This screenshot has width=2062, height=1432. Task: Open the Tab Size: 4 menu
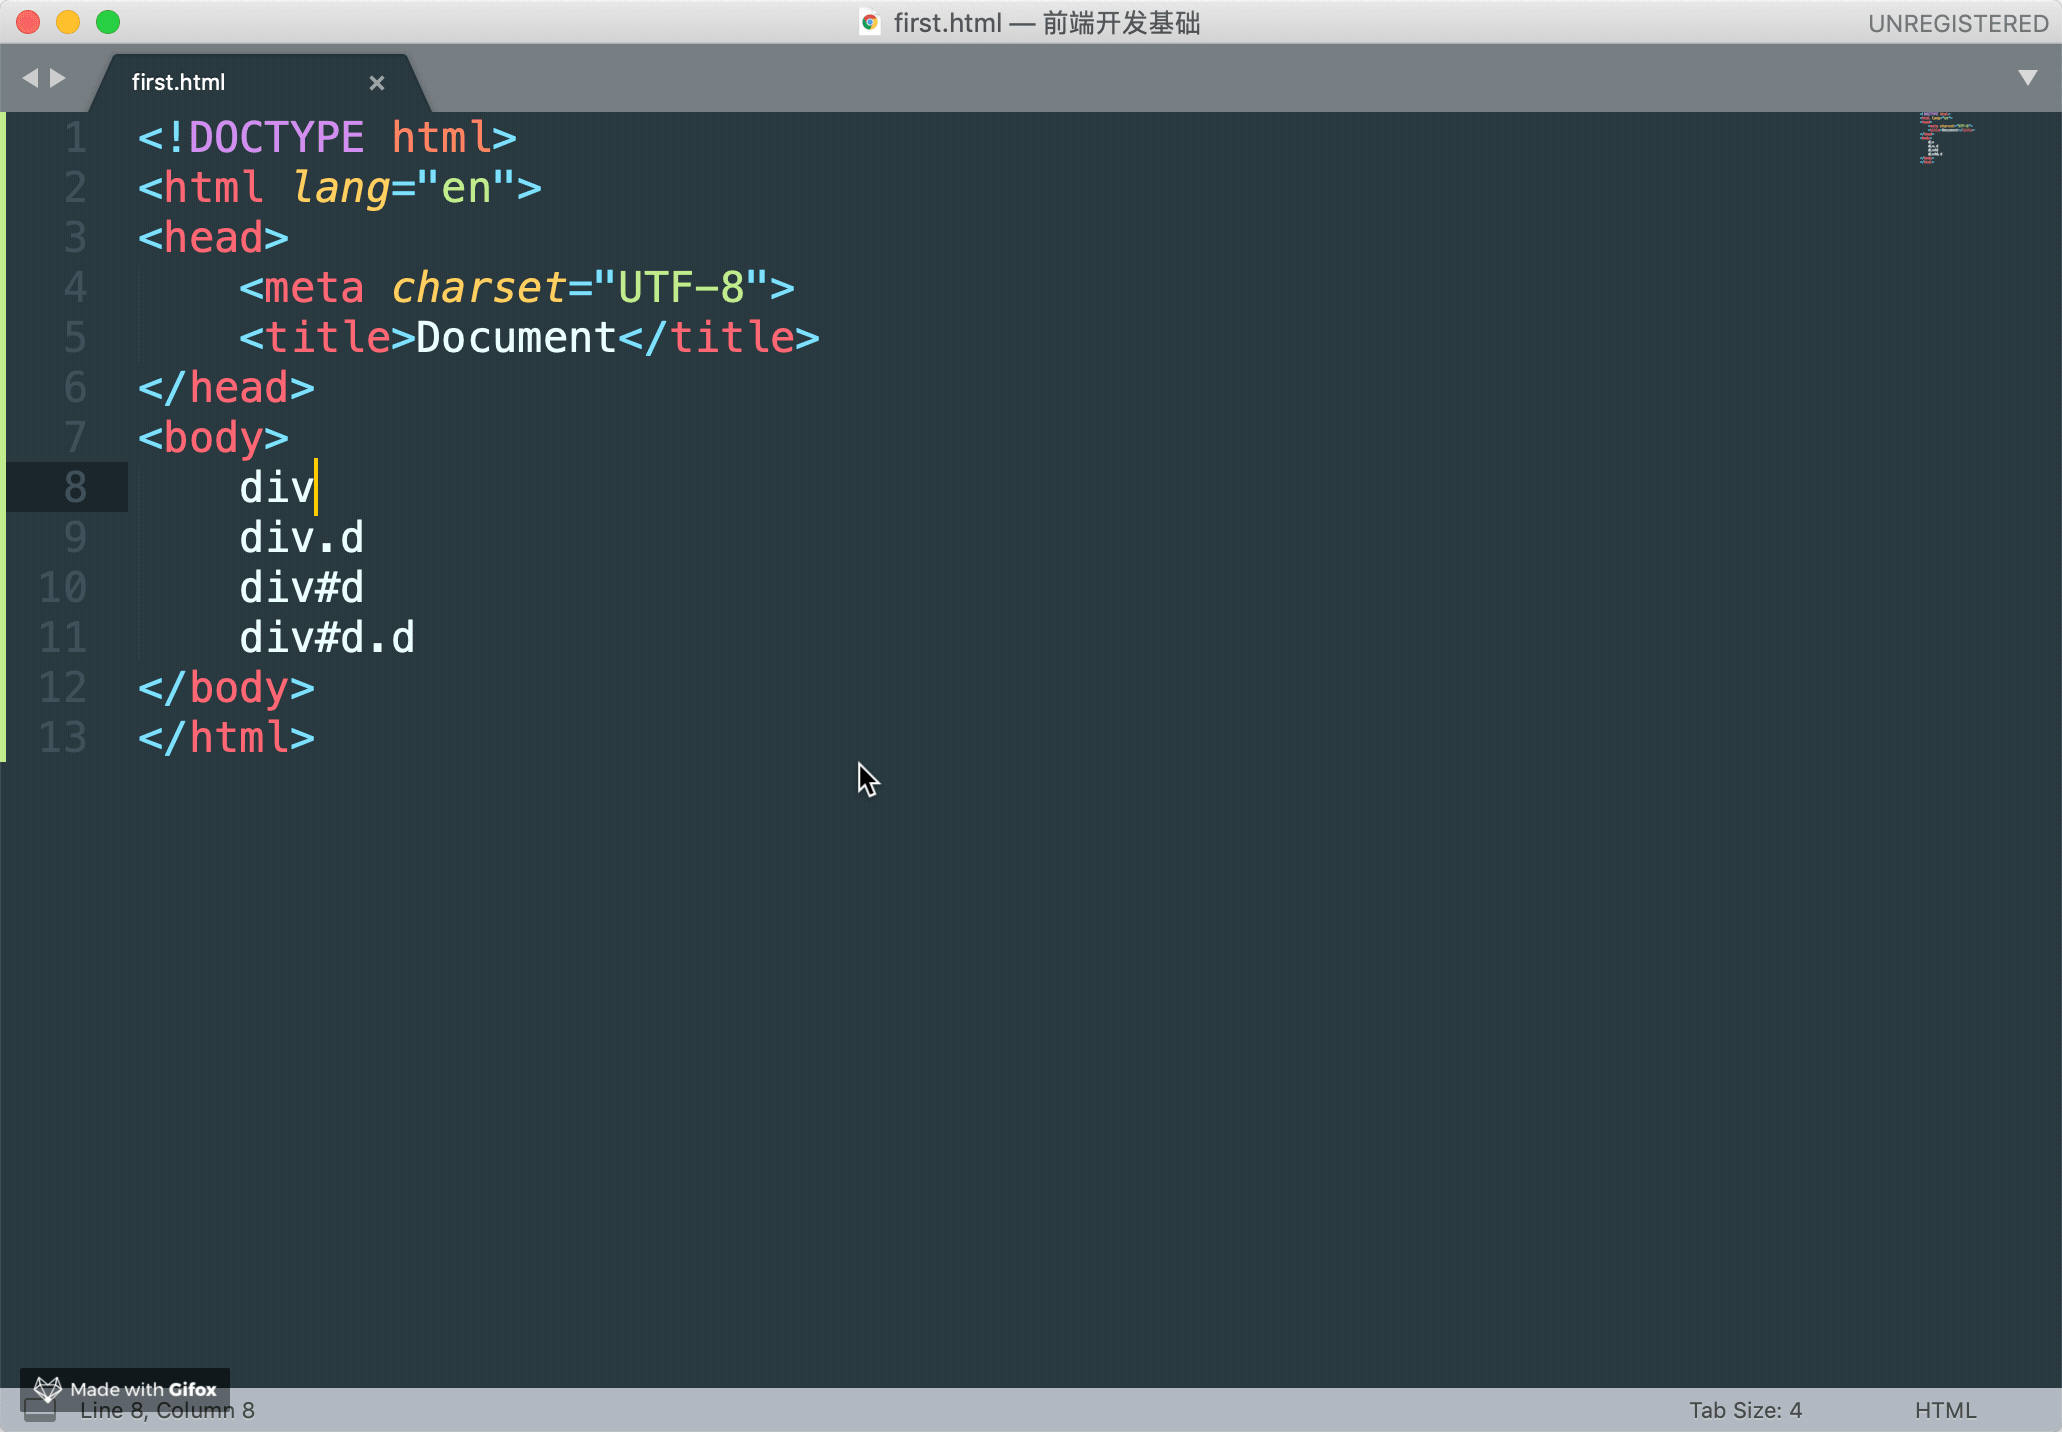coord(1745,1410)
